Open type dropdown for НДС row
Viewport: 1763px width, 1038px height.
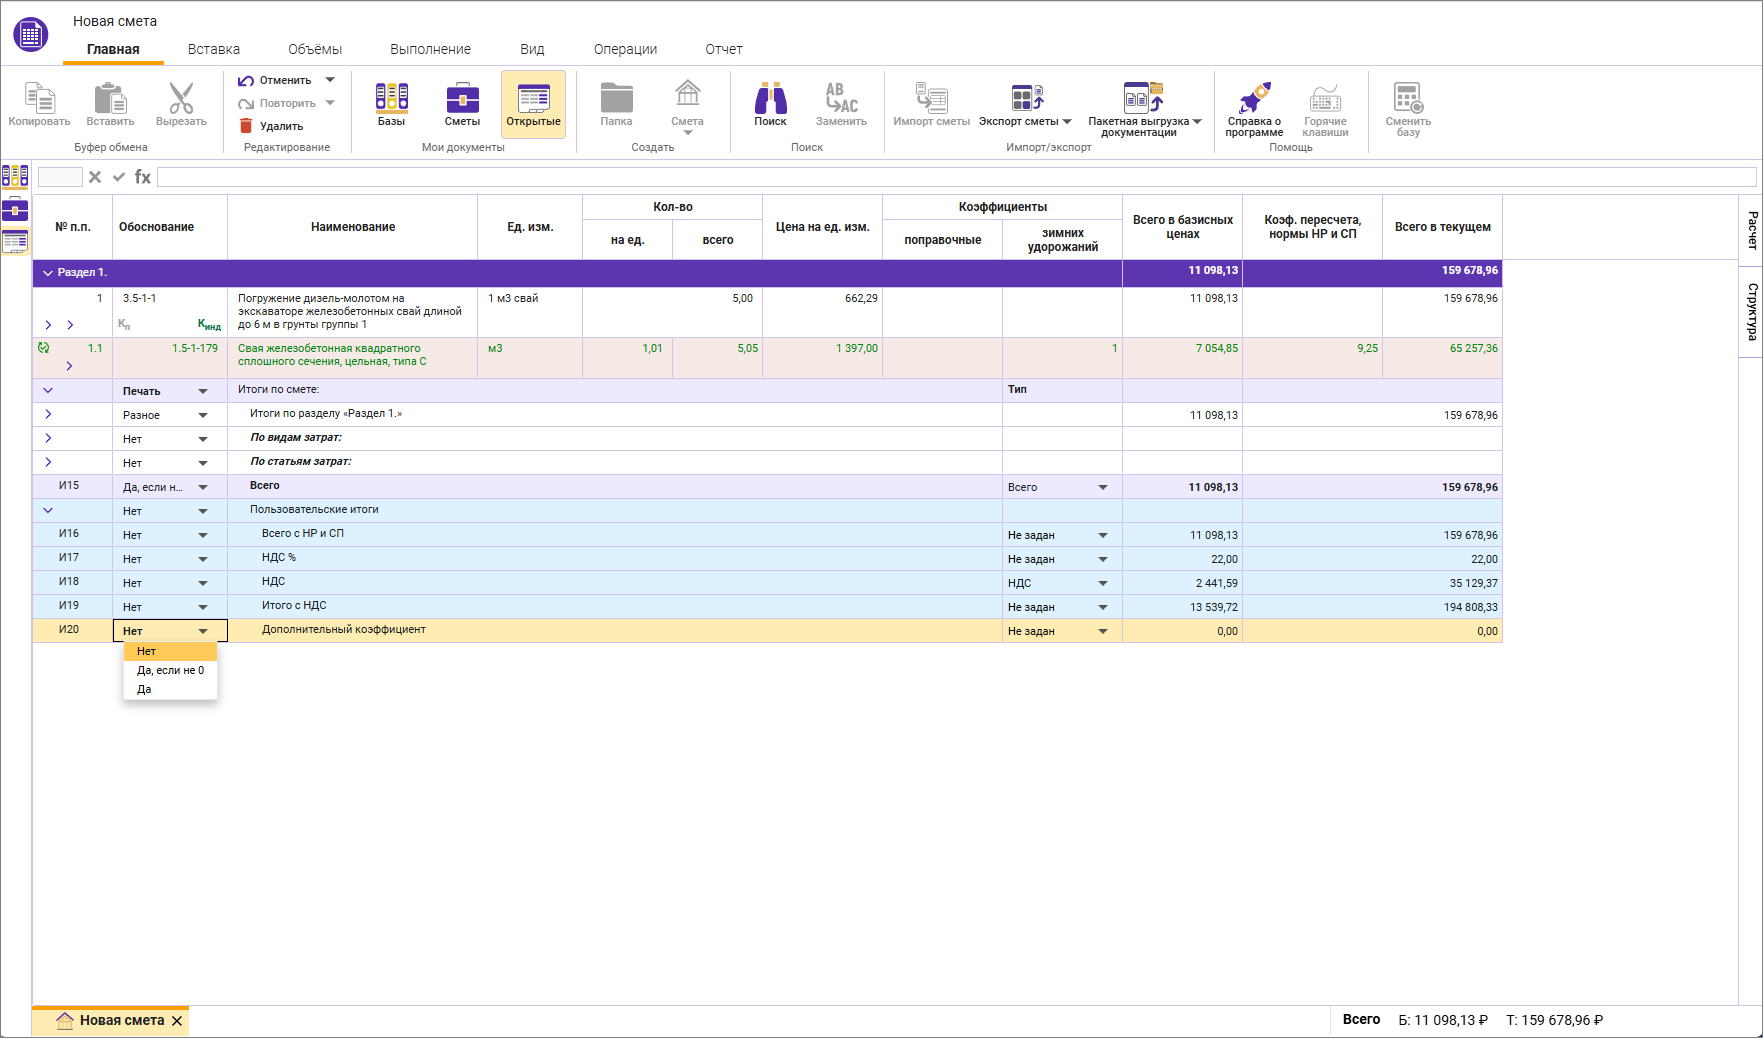click(1102, 583)
